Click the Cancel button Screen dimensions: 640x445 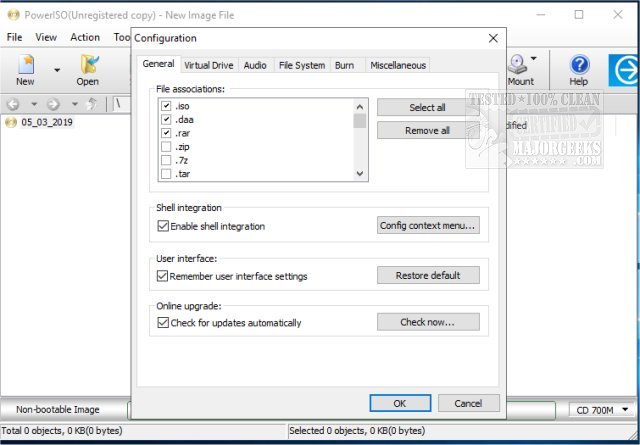[469, 403]
